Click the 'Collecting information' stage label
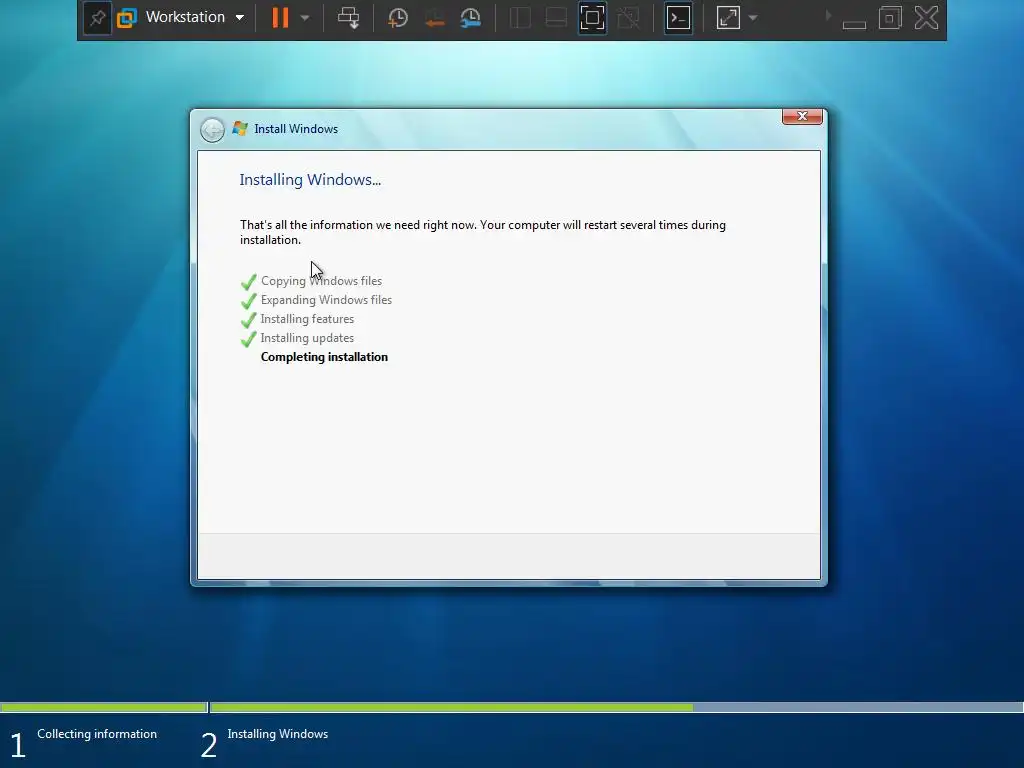Viewport: 1024px width, 768px height. (x=97, y=733)
